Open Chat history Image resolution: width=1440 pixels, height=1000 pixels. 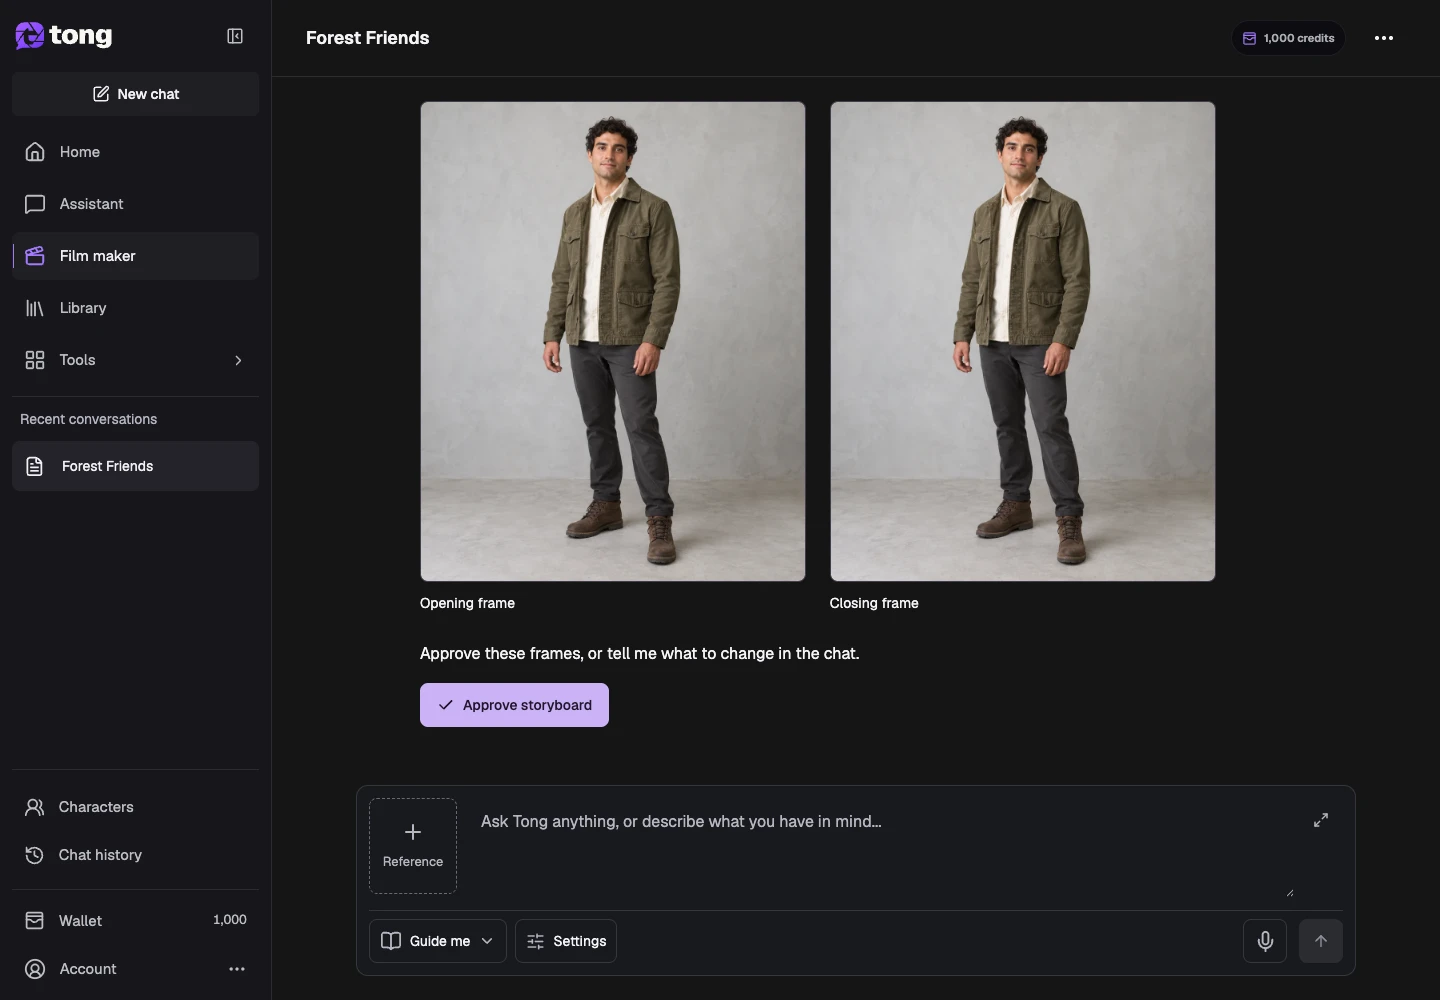tap(136, 855)
